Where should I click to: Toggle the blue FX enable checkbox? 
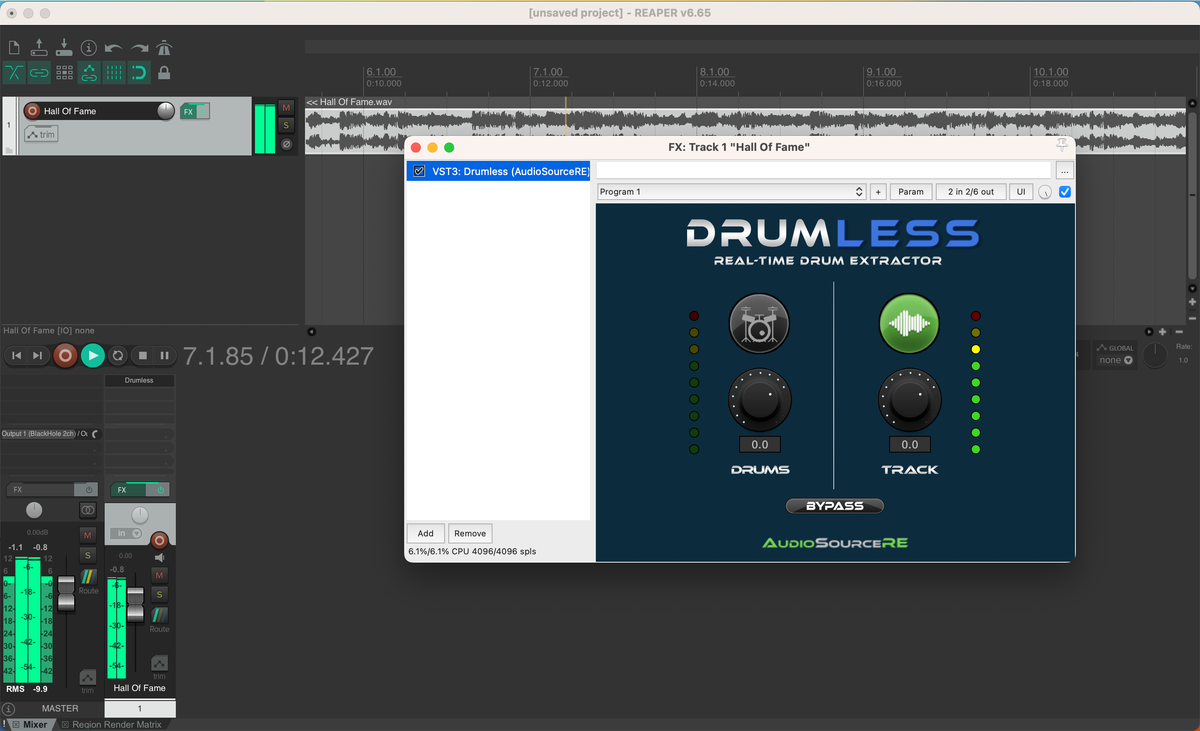pos(1064,191)
